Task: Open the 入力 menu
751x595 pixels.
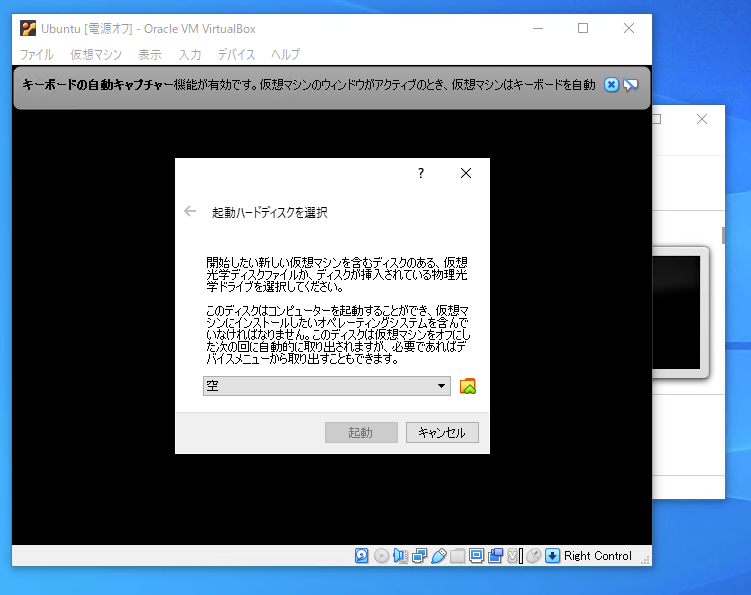Action: pyautogui.click(x=190, y=55)
